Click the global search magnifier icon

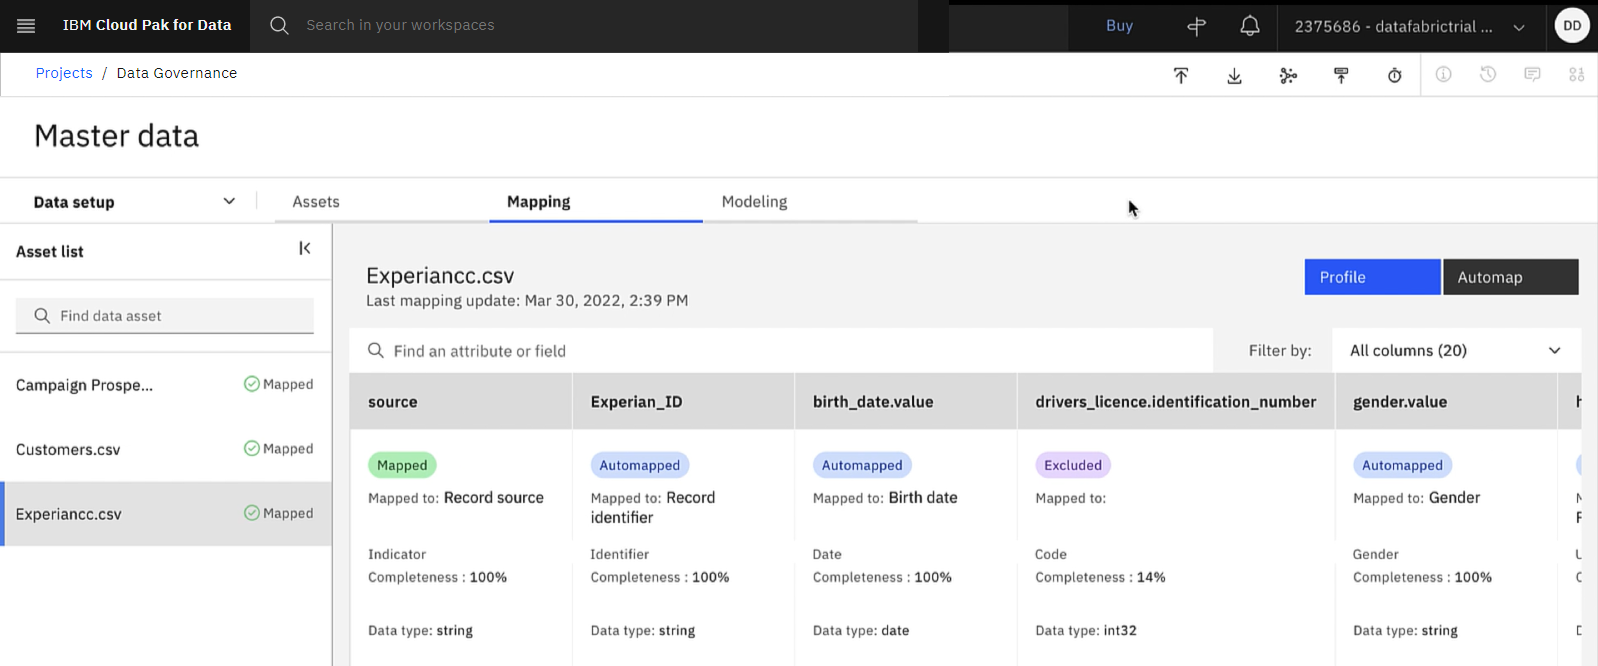pos(279,26)
